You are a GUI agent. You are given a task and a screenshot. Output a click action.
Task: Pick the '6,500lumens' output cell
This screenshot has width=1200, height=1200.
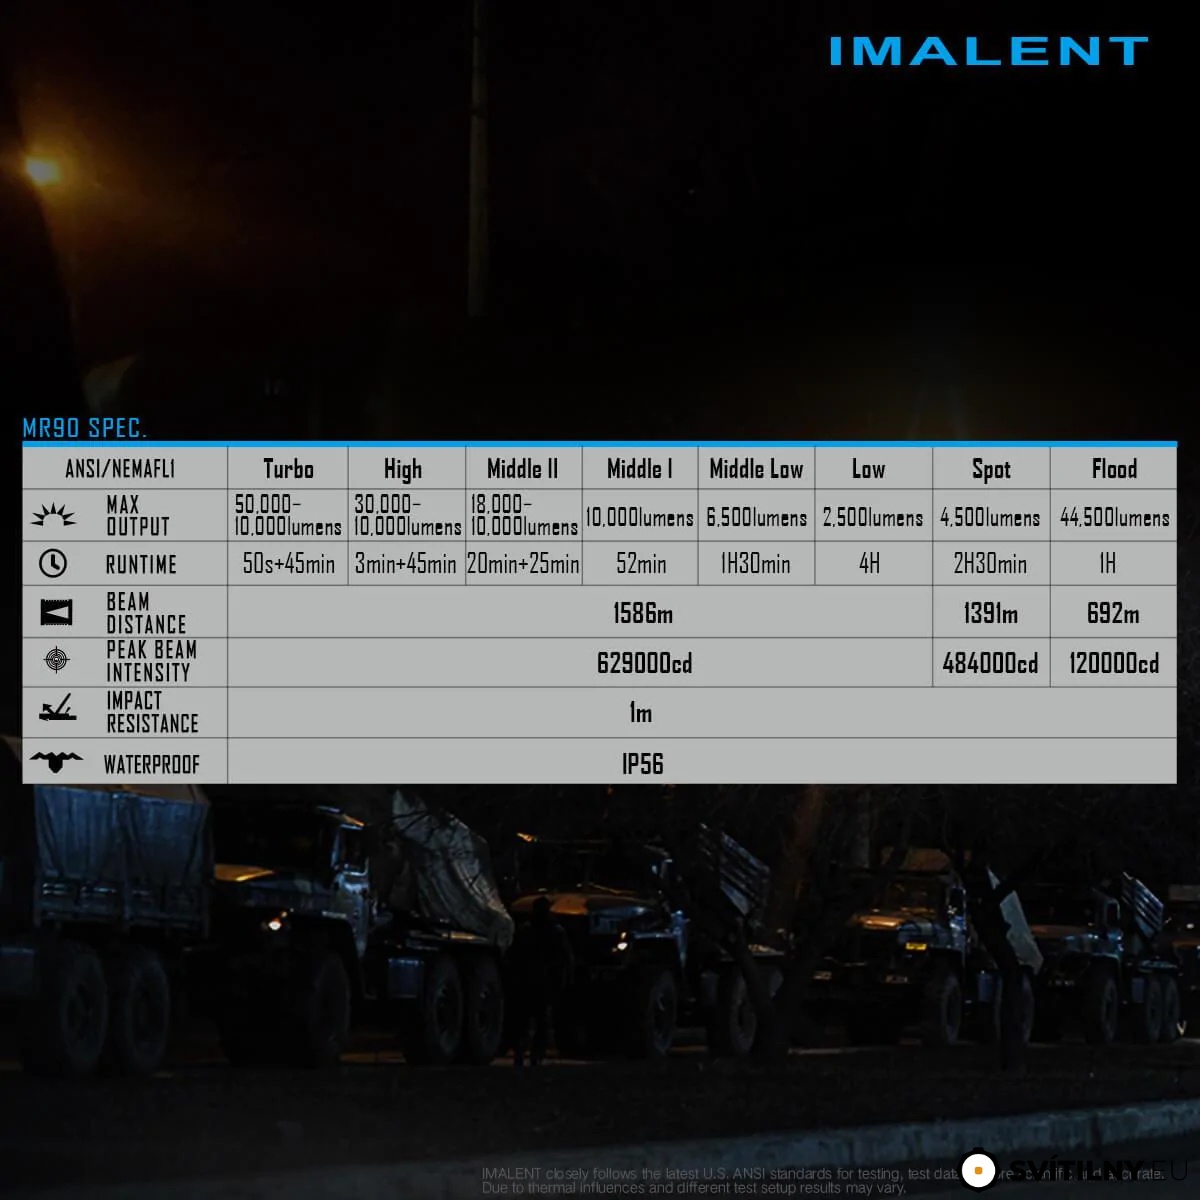[757, 517]
